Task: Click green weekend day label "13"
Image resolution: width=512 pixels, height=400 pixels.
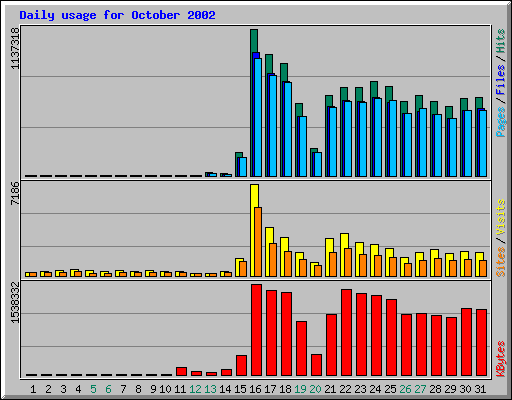Action: [x=210, y=389]
